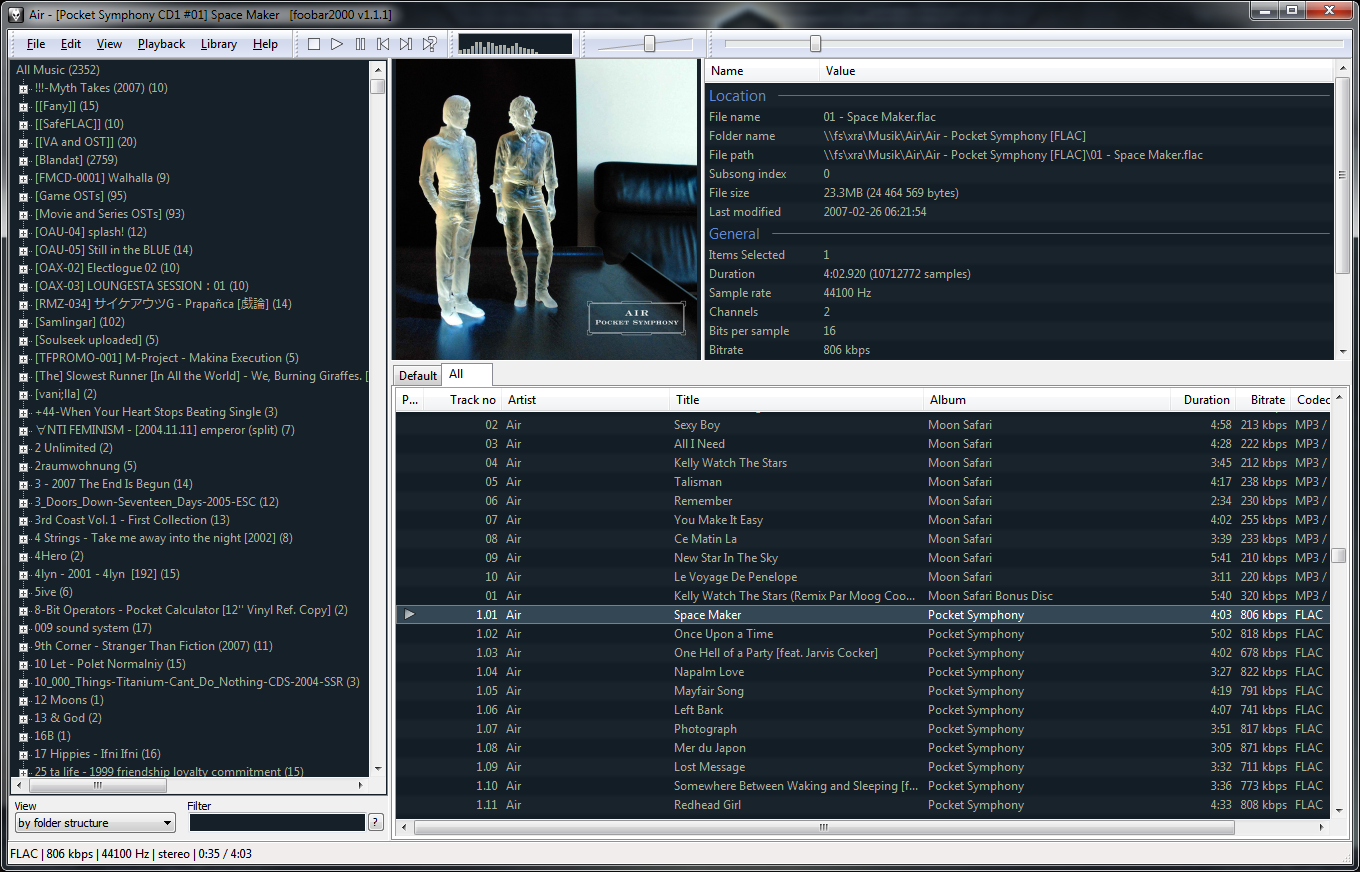Screen dimensions: 1360x872
Task: Select the track 'Napalm Love'
Action: point(862,672)
